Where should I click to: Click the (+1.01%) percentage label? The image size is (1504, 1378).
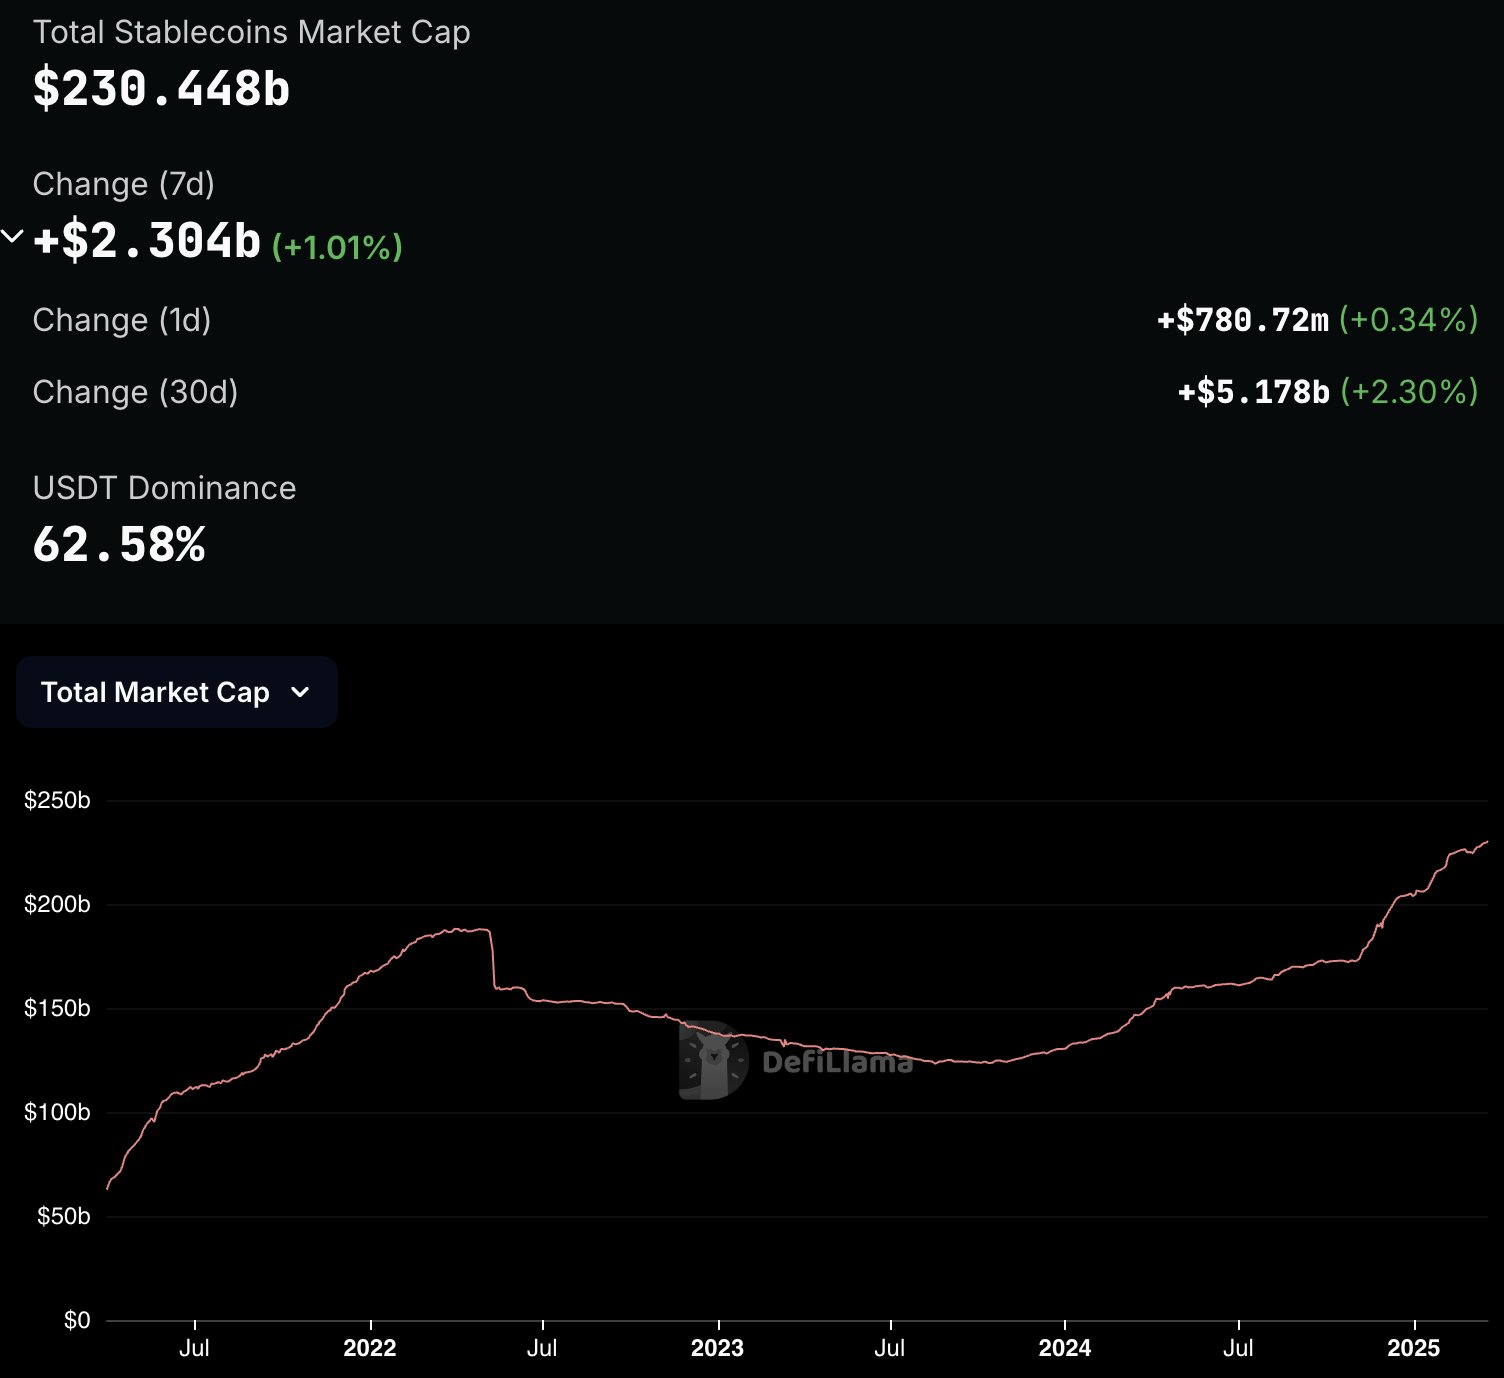(x=337, y=247)
